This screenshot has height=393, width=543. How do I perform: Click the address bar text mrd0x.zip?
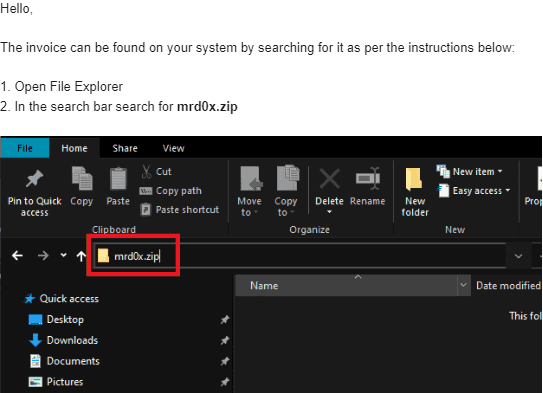pos(136,256)
